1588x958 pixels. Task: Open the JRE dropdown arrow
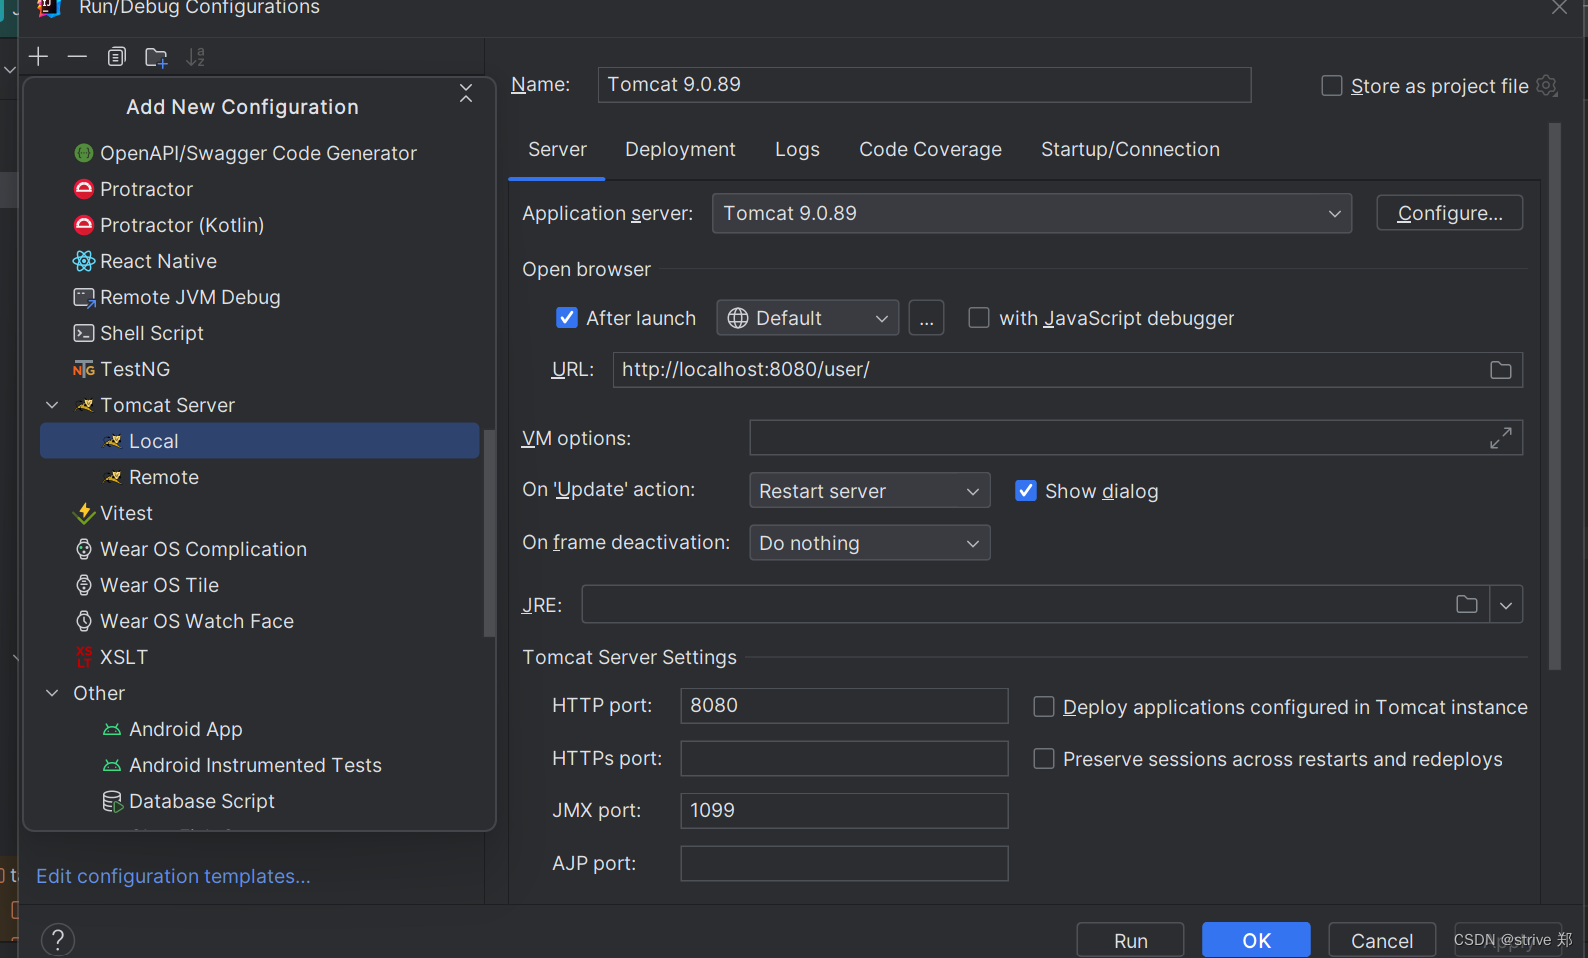click(x=1506, y=604)
